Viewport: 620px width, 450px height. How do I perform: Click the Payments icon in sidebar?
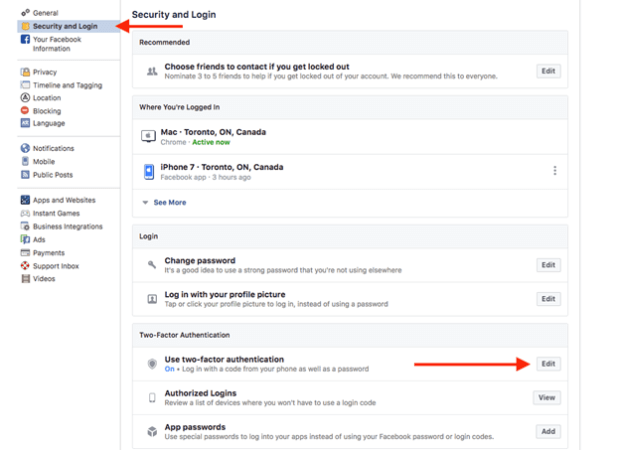point(25,253)
